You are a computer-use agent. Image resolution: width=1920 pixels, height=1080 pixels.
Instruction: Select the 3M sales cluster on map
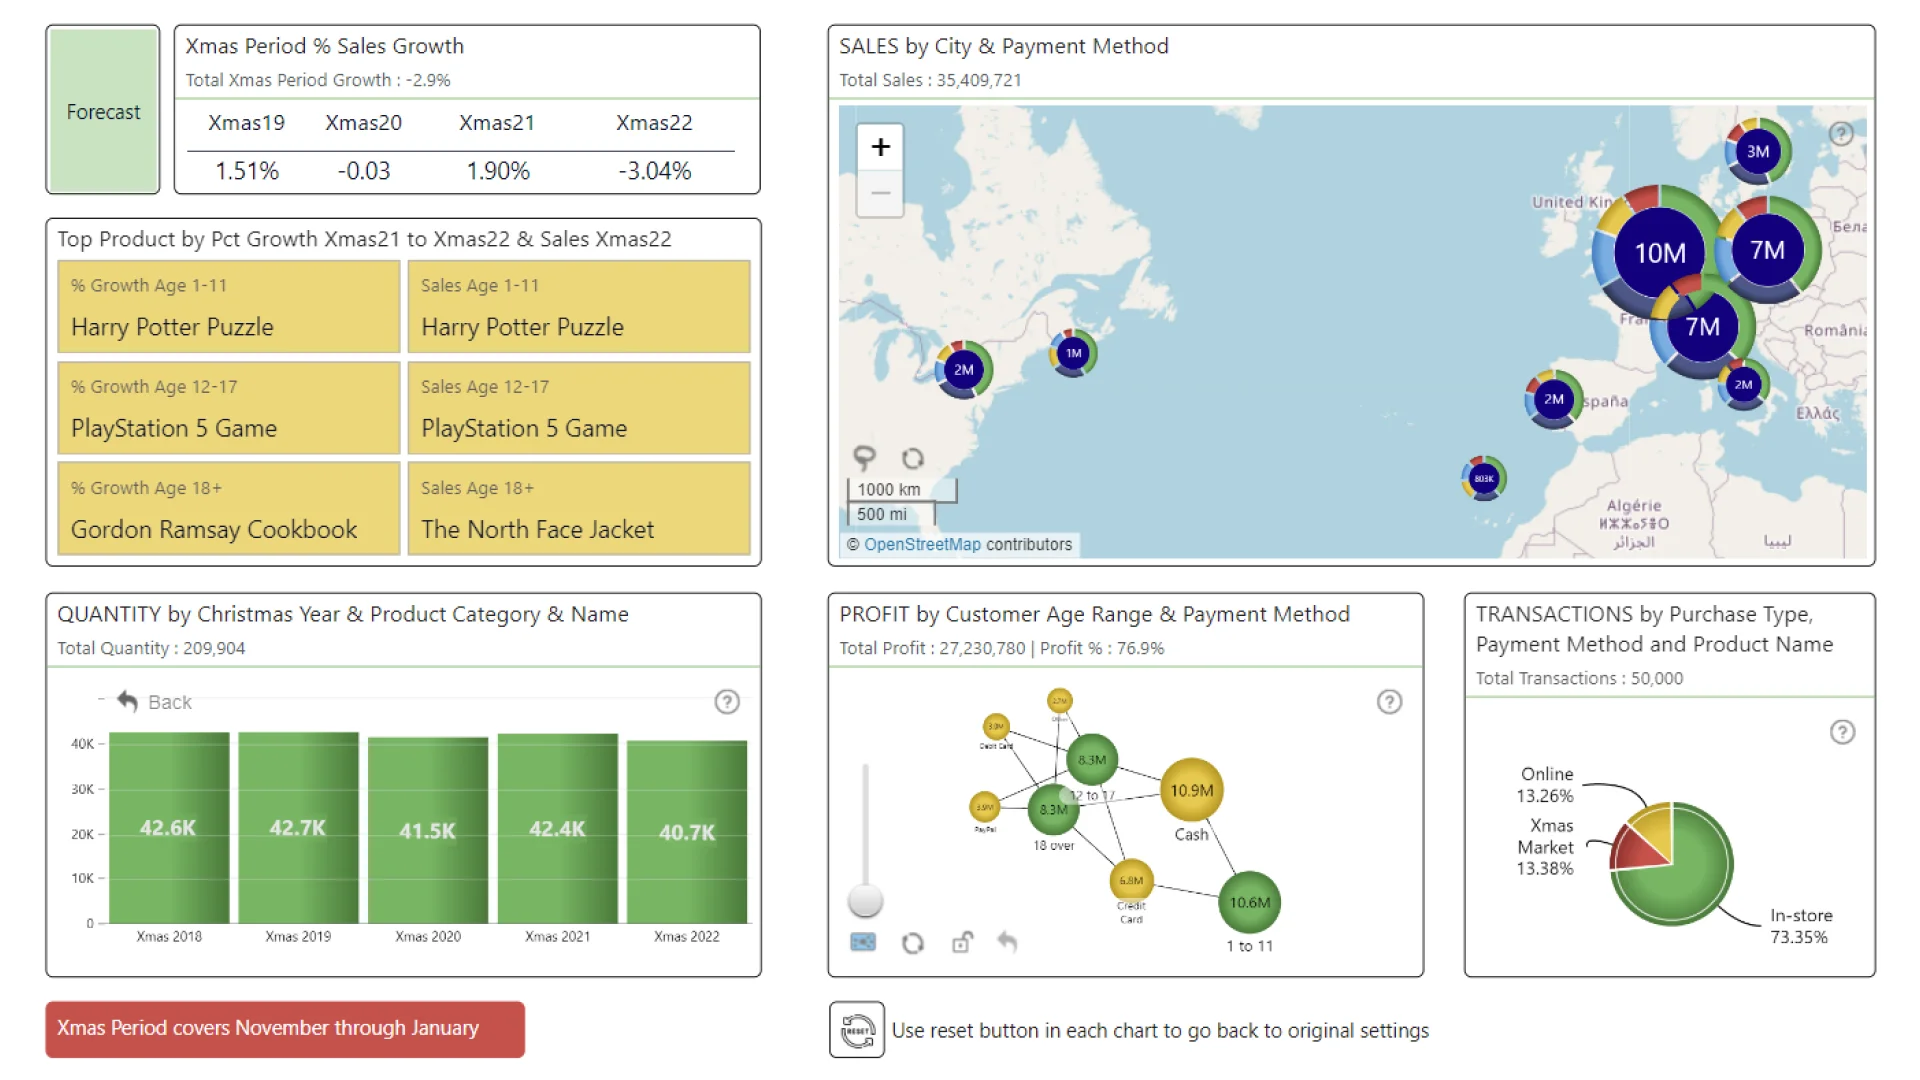tap(1757, 152)
